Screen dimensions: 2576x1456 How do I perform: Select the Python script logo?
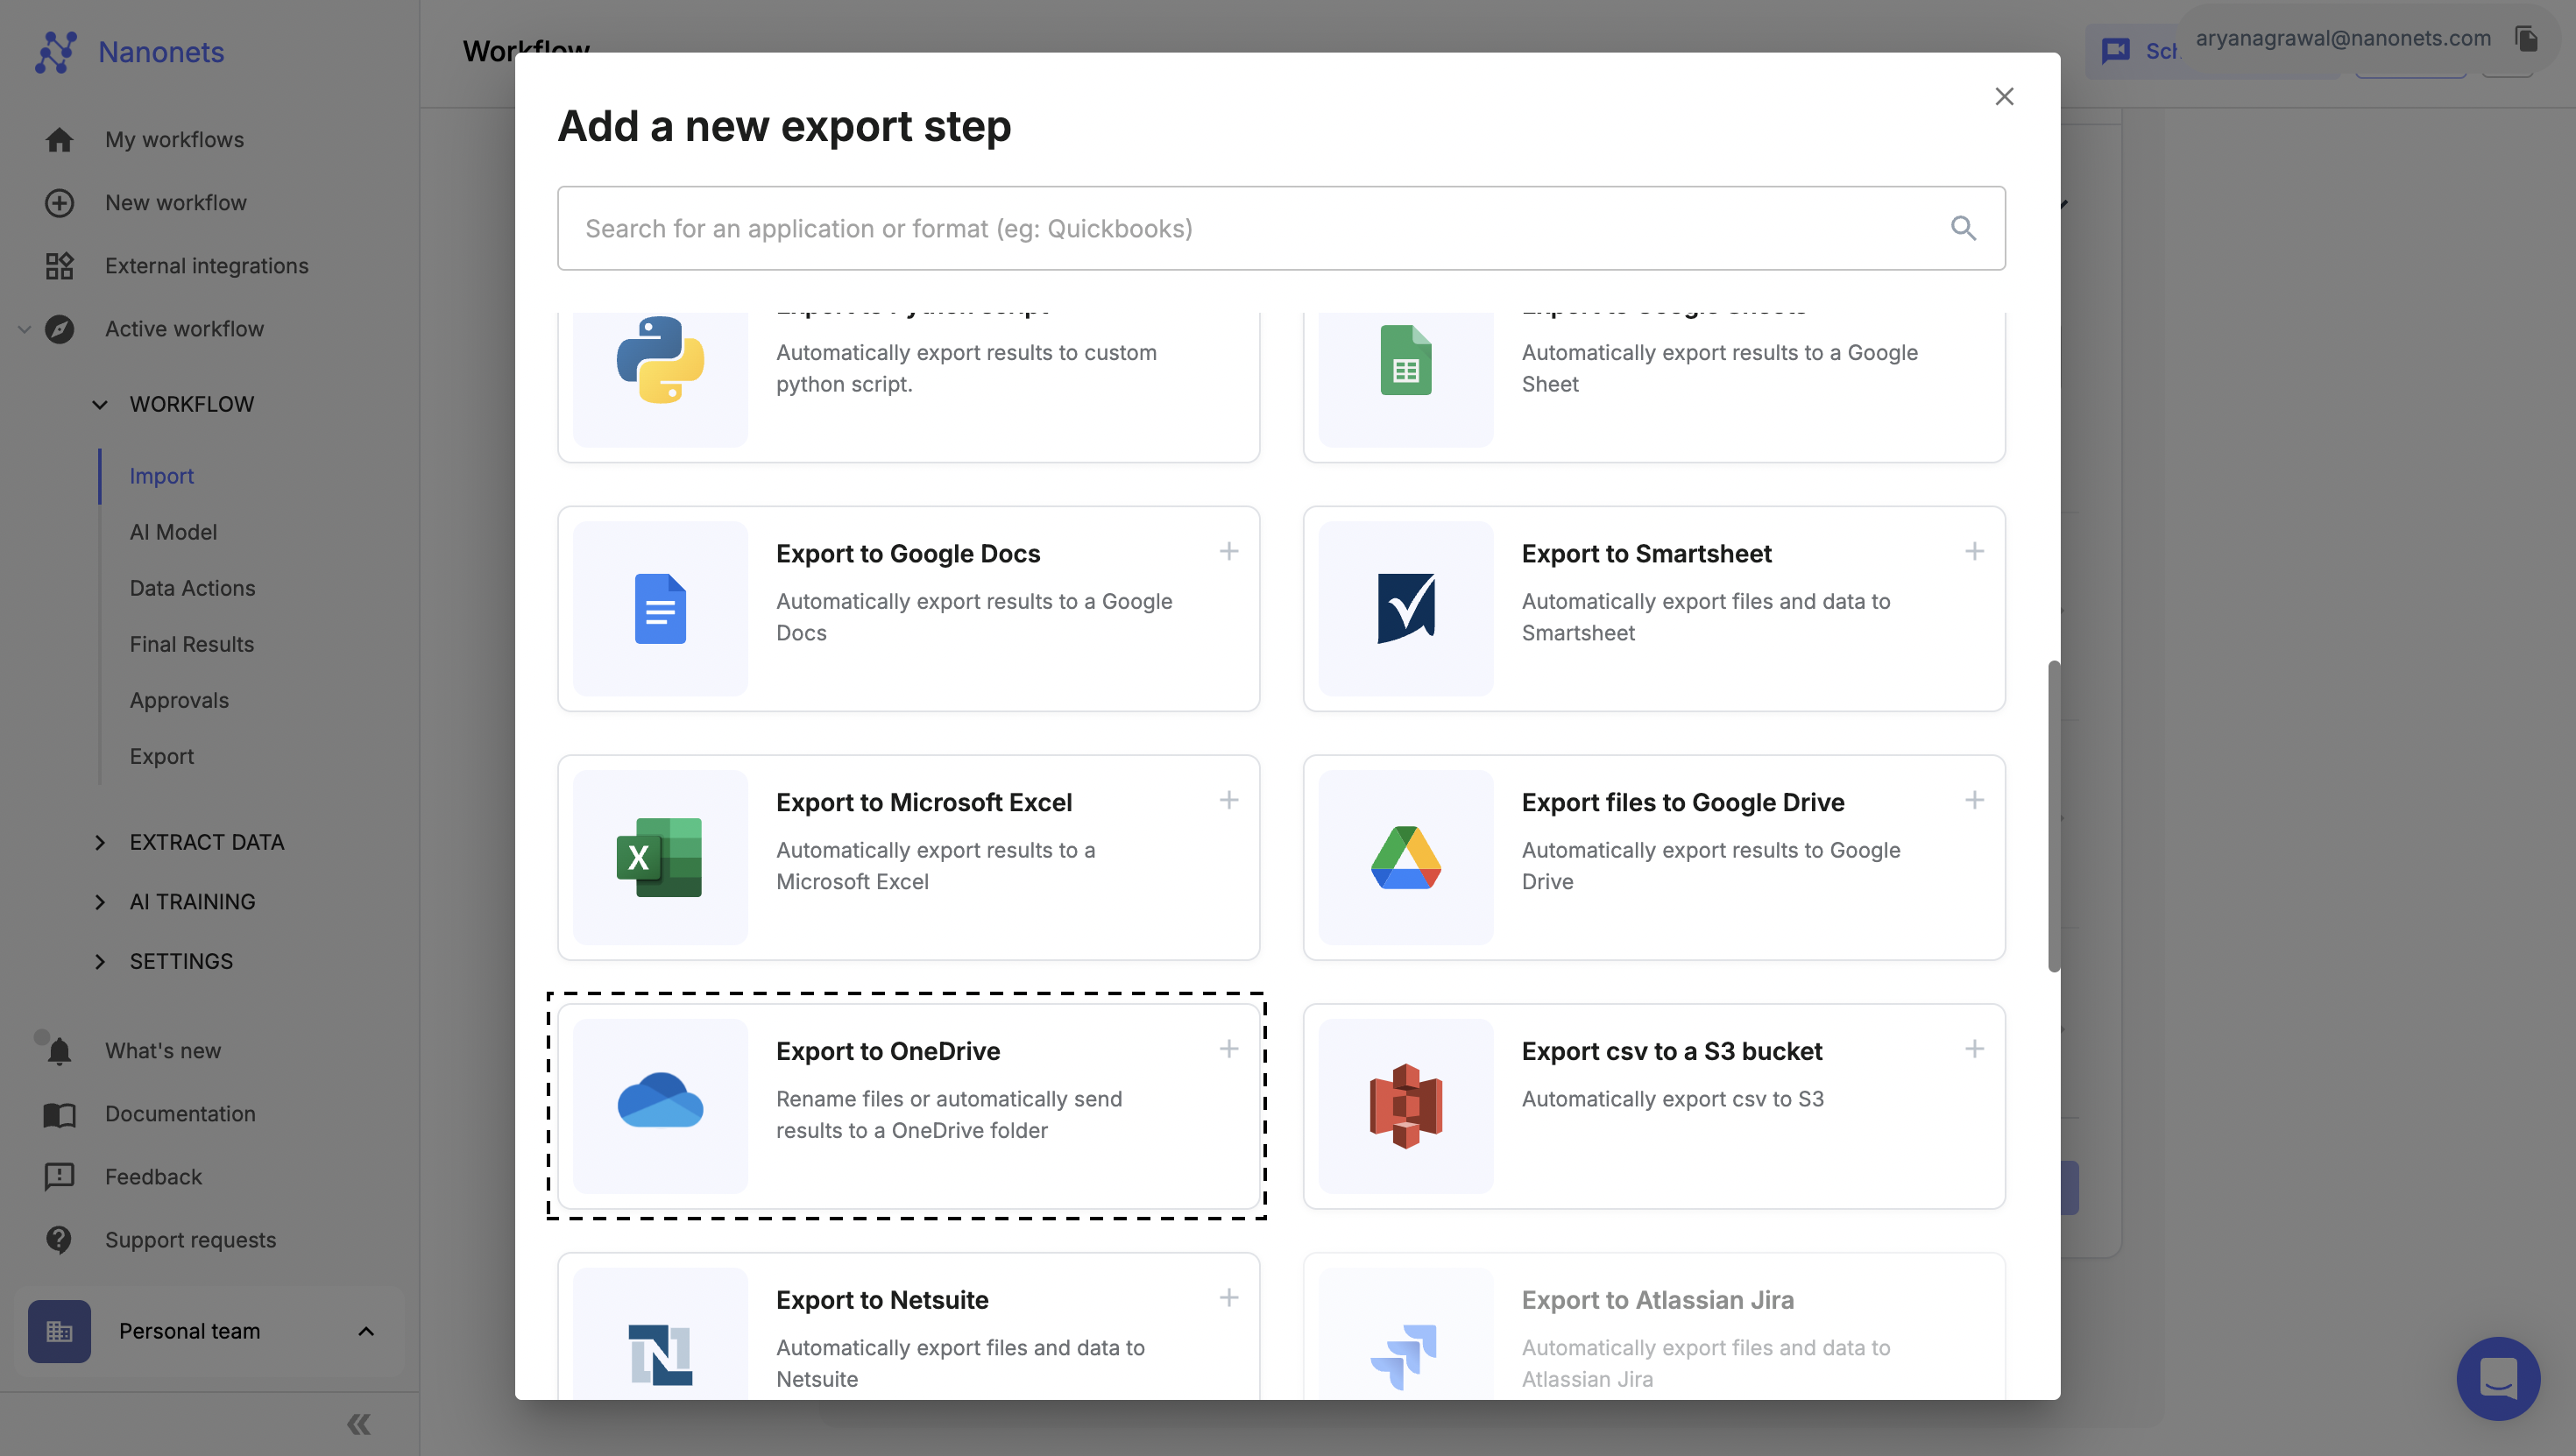click(x=660, y=360)
